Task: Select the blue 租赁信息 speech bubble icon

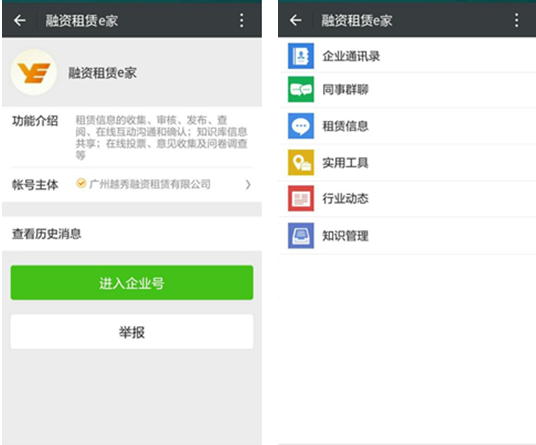Action: click(301, 126)
